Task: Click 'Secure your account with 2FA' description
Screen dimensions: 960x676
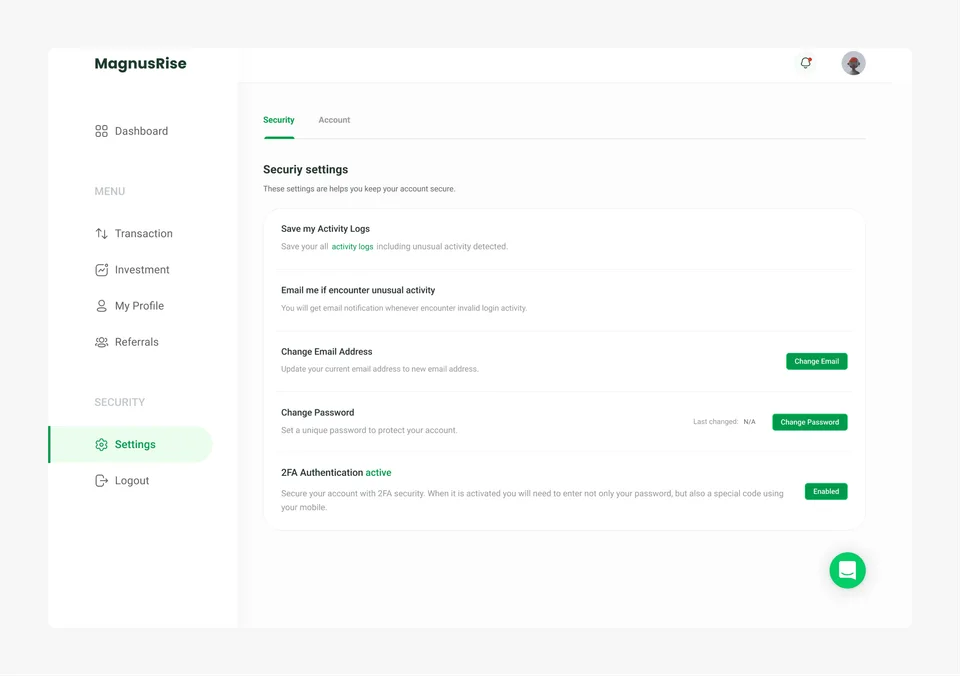Action: [532, 500]
